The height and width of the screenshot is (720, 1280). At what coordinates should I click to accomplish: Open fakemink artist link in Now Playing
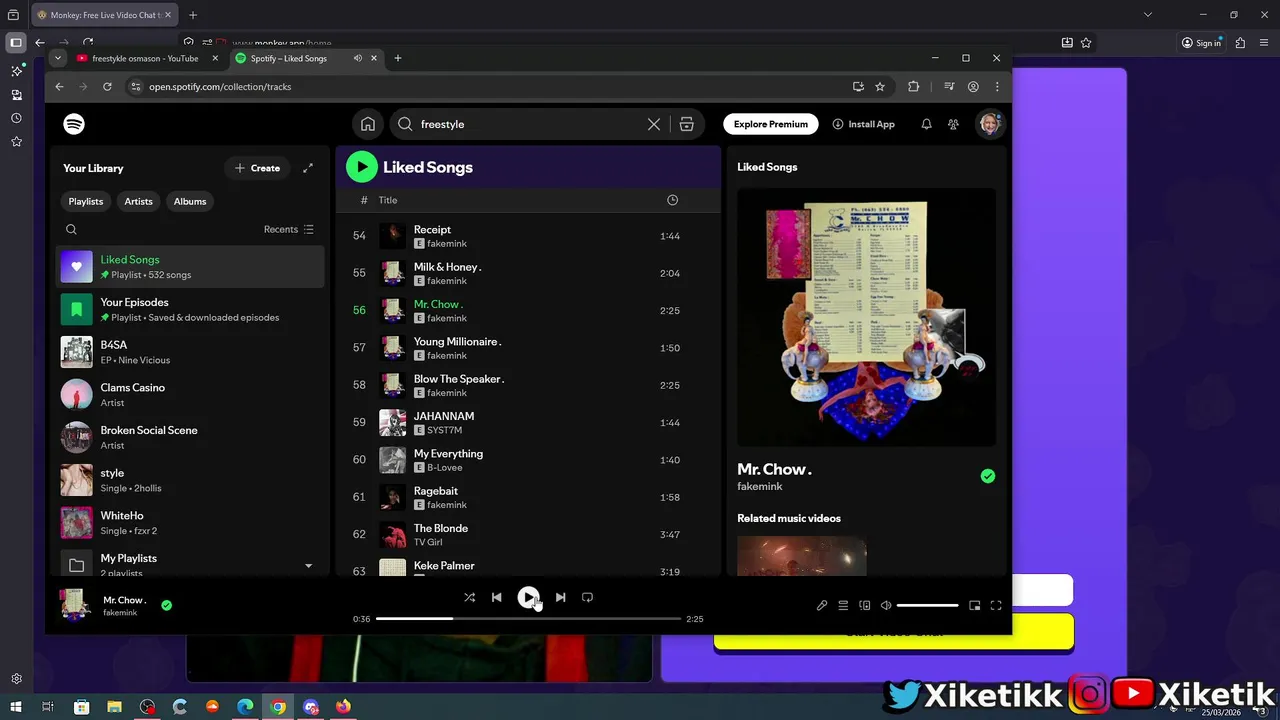tap(760, 486)
